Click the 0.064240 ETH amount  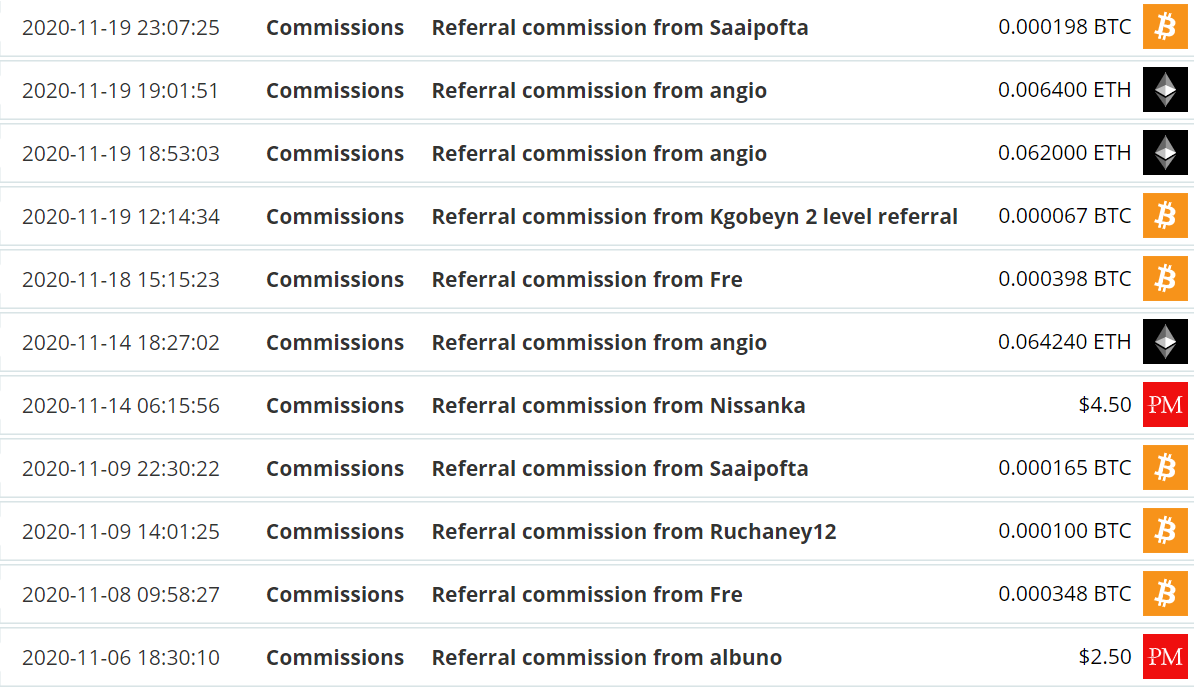click(x=1065, y=342)
